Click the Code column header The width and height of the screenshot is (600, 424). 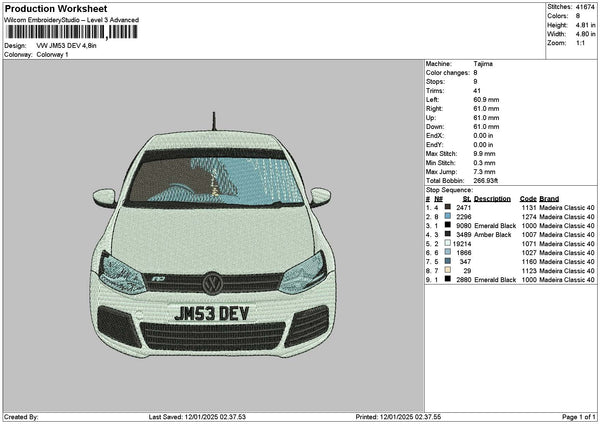click(528, 199)
